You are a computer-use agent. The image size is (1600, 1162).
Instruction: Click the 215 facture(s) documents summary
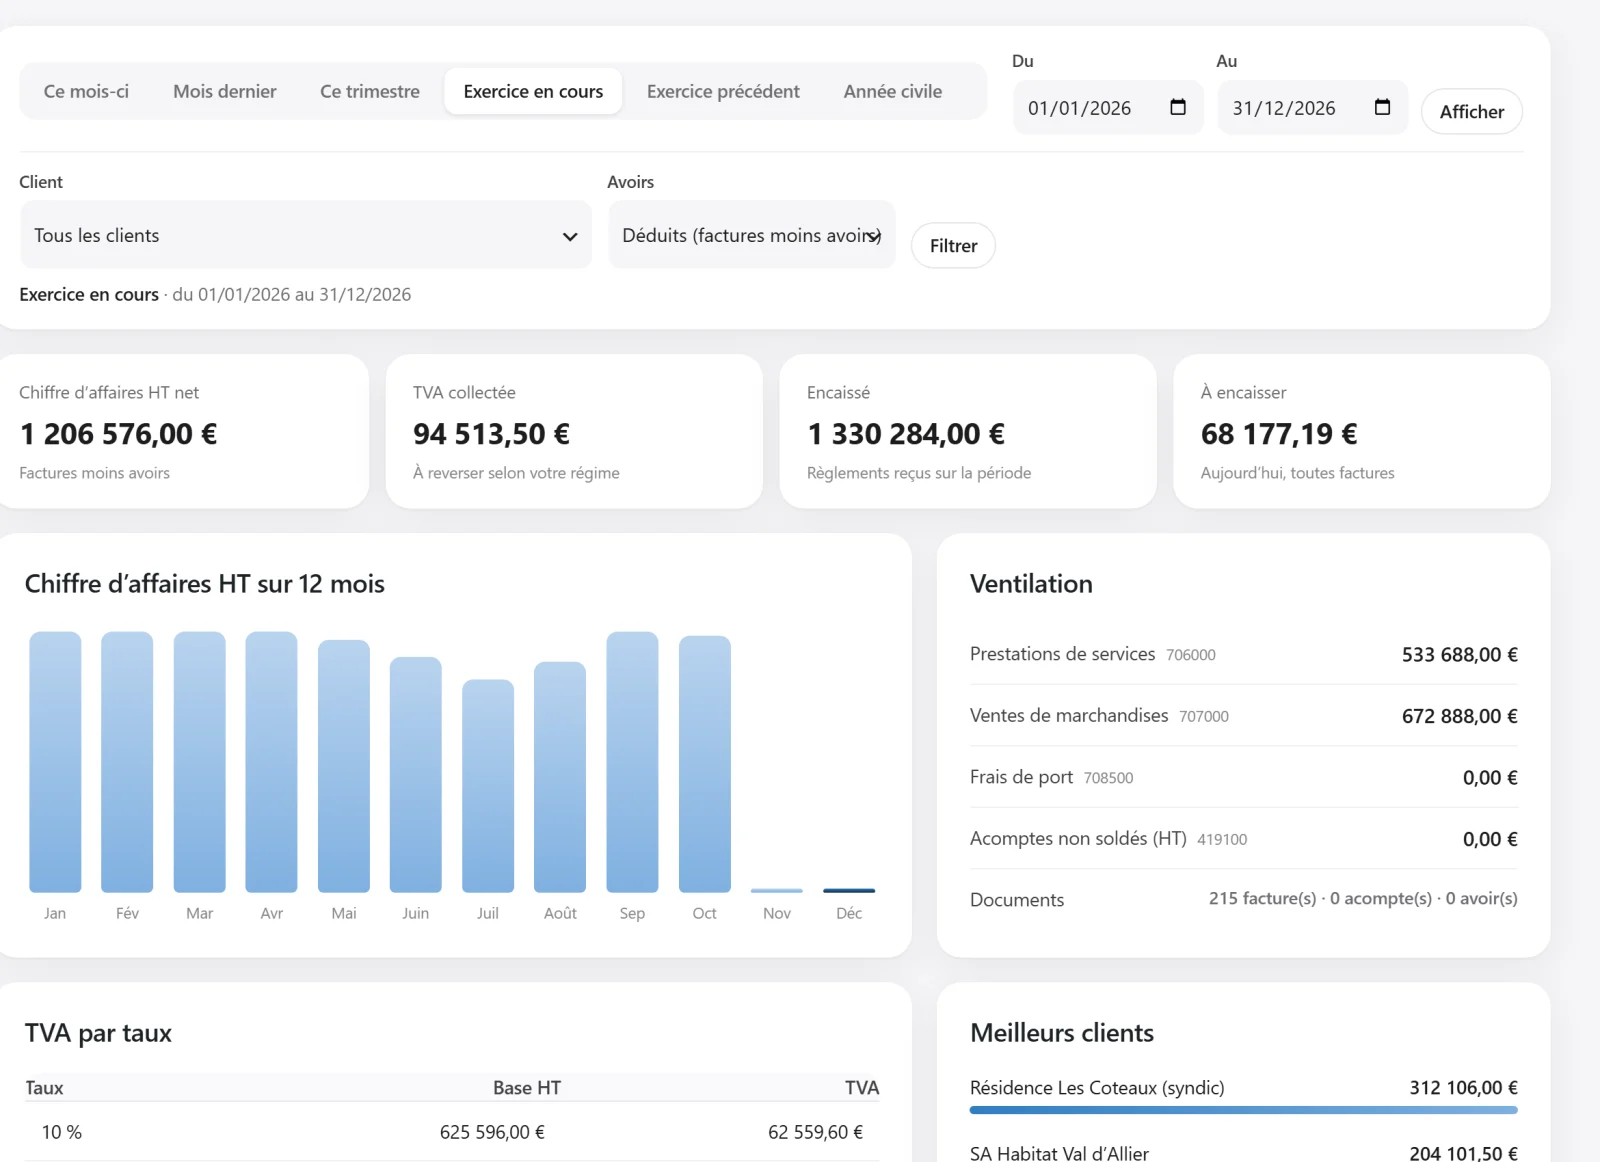coord(1362,898)
